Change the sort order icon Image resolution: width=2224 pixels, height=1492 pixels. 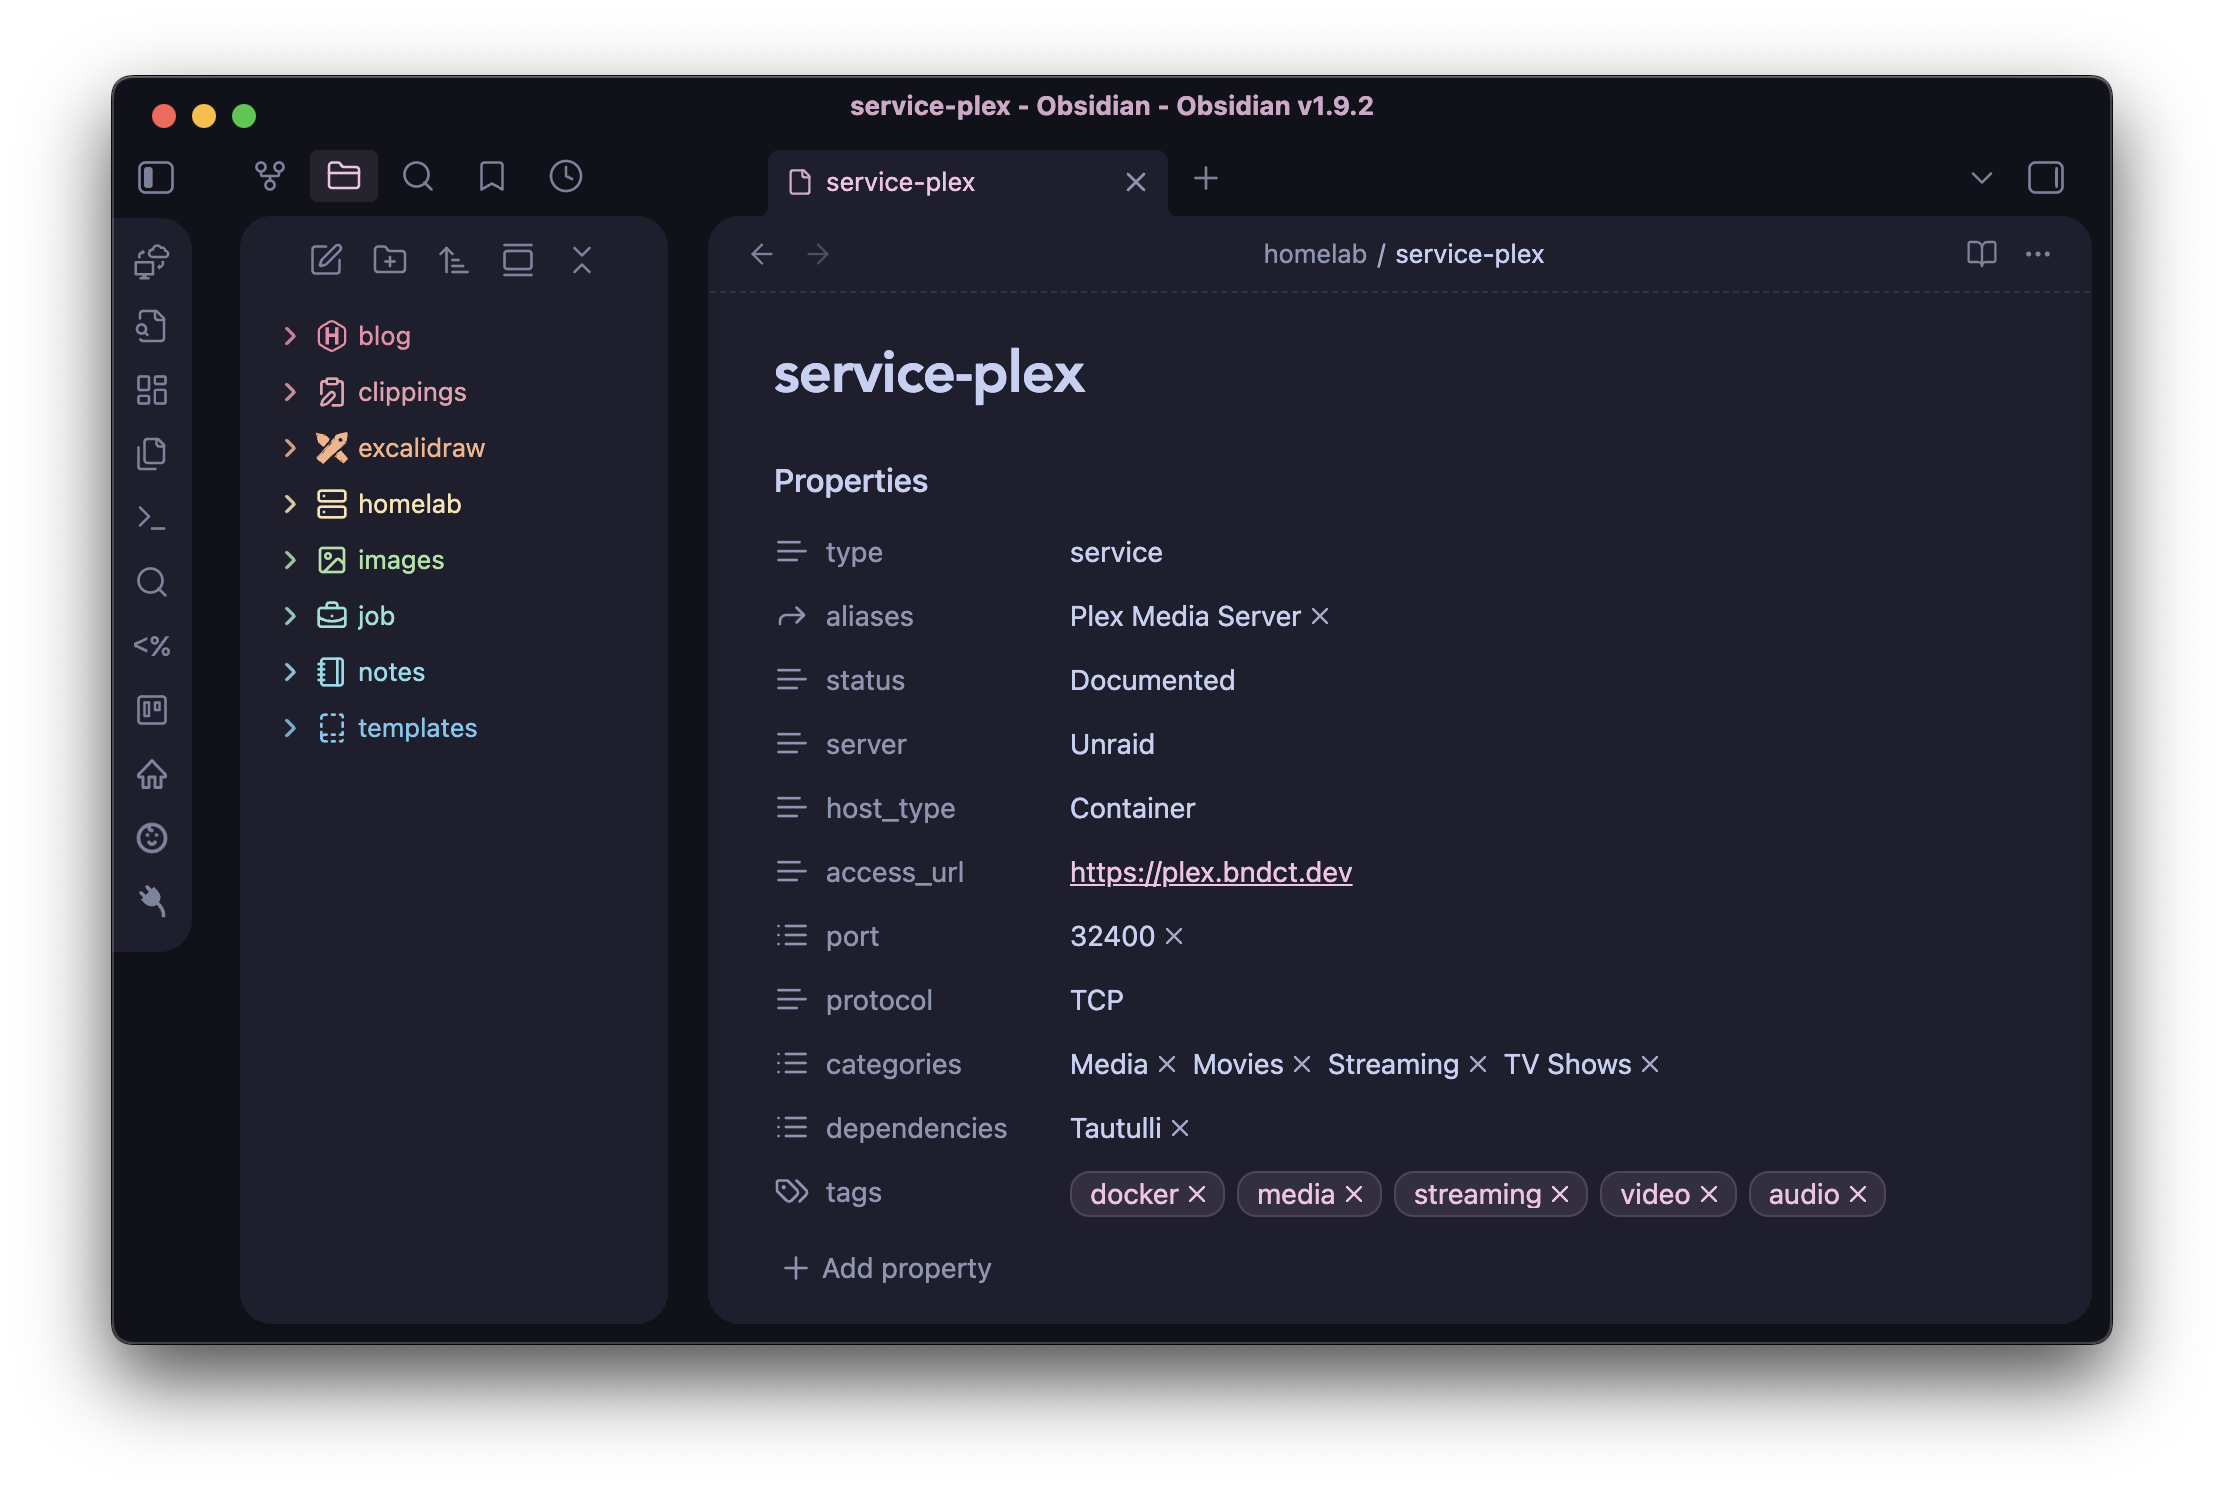454,260
